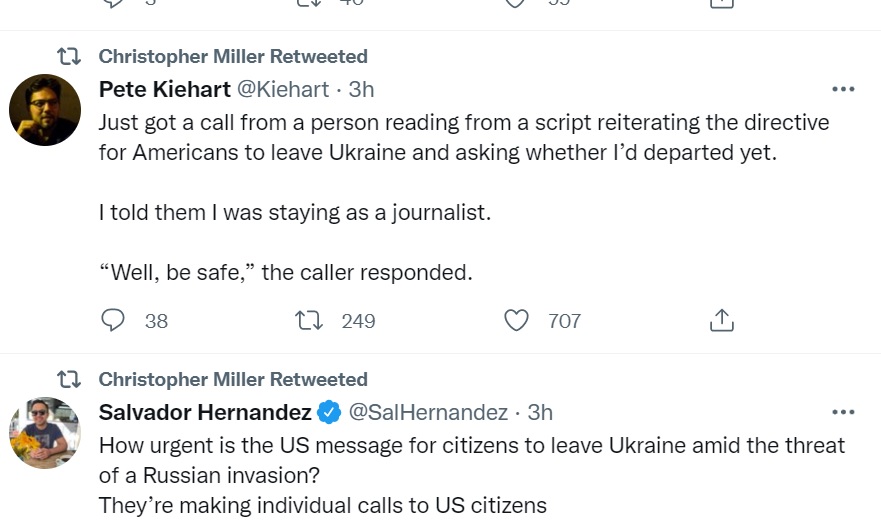Reply to Pete Kiehart's tweet
This screenshot has height=520, width=881.
click(x=113, y=320)
